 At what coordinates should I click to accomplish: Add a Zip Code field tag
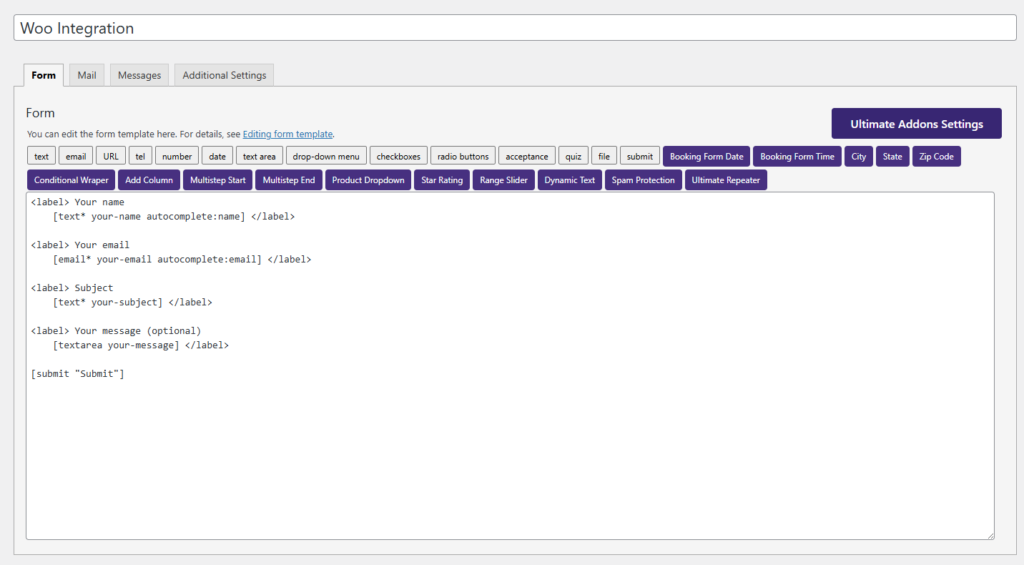click(x=936, y=156)
